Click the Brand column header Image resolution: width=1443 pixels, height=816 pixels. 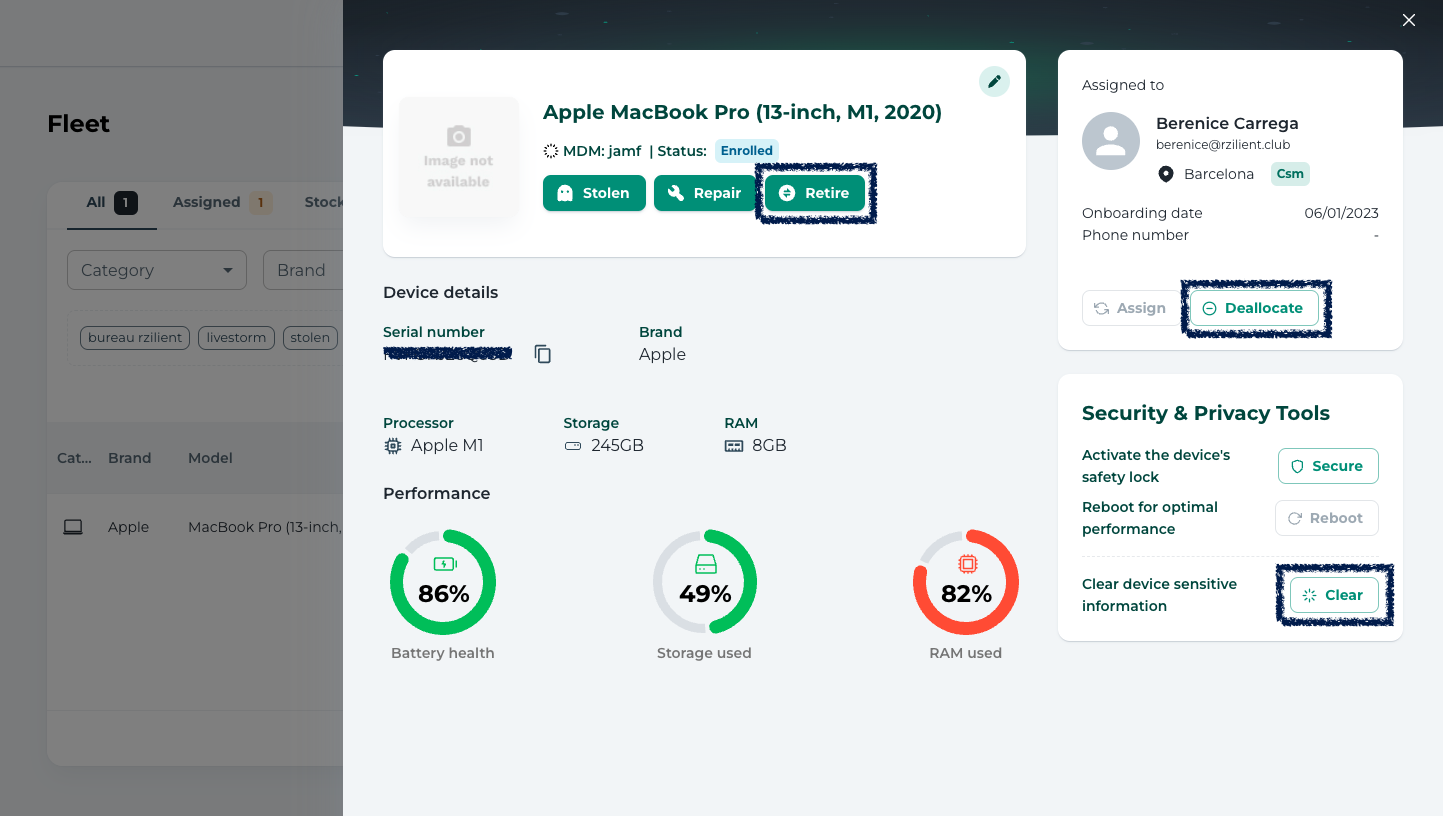[130, 458]
